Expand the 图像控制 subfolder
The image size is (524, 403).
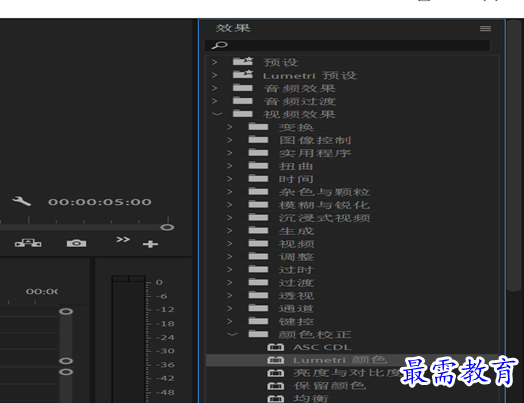pyautogui.click(x=230, y=140)
